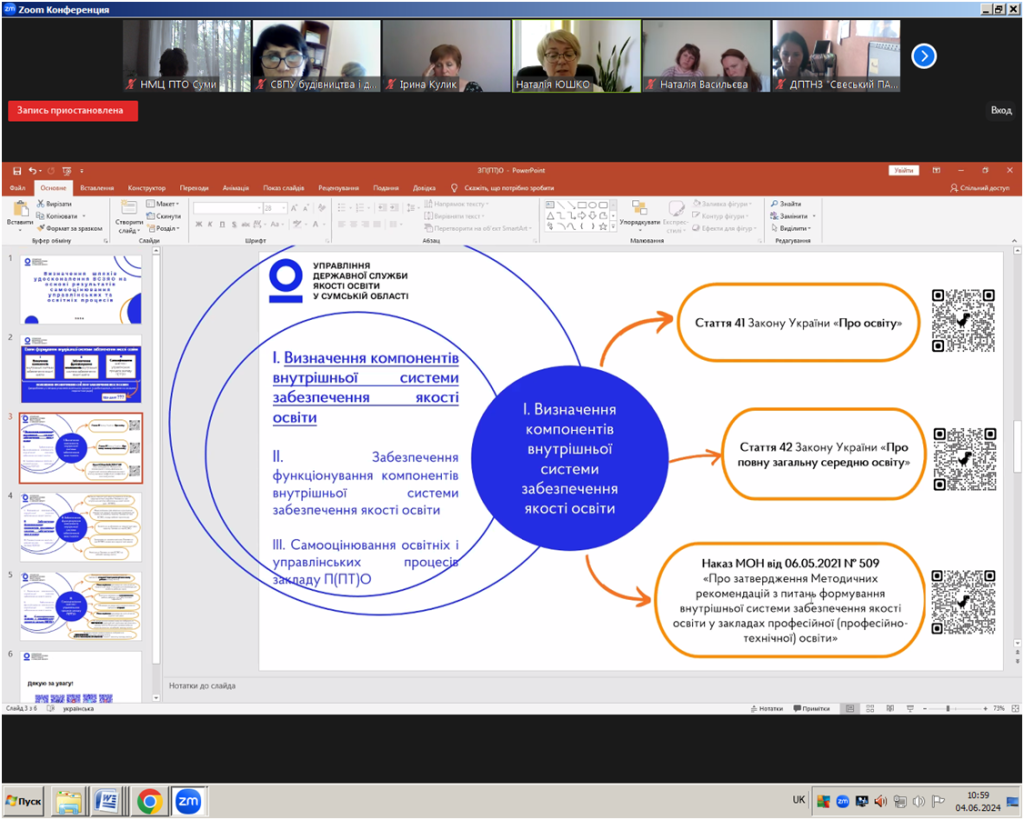Screen dimensions: 1024x820
Task: Click the red Запись приостановлена button
Action: (x=72, y=111)
